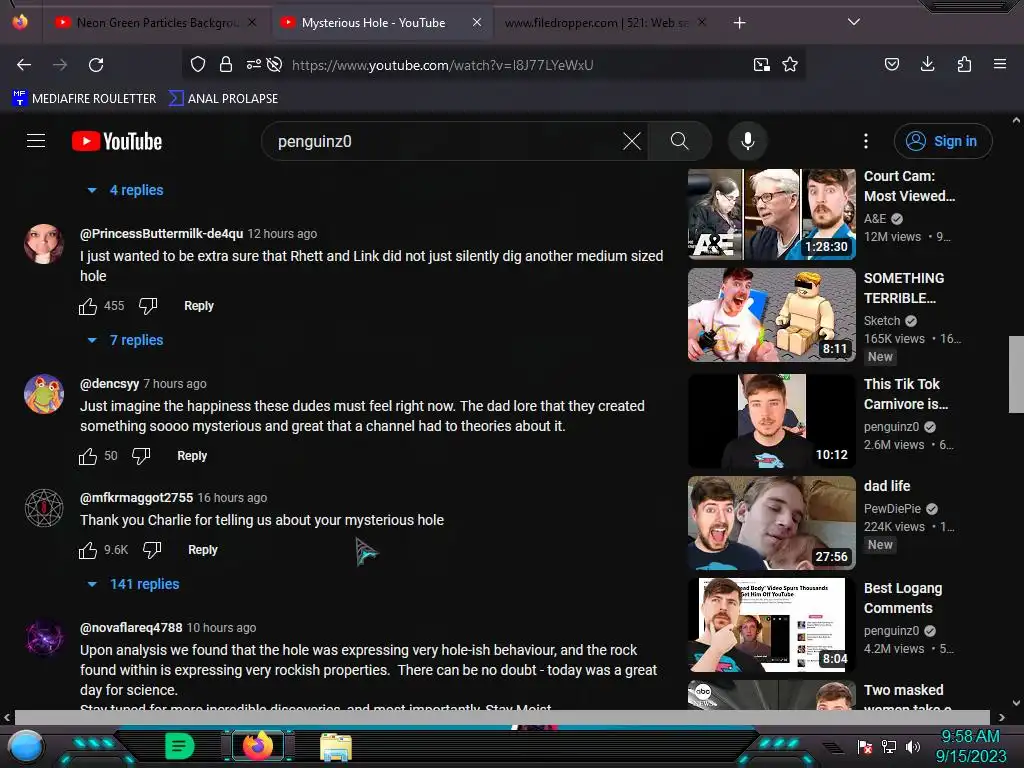Dislike the PrincessButtermilk comment

click(x=148, y=306)
